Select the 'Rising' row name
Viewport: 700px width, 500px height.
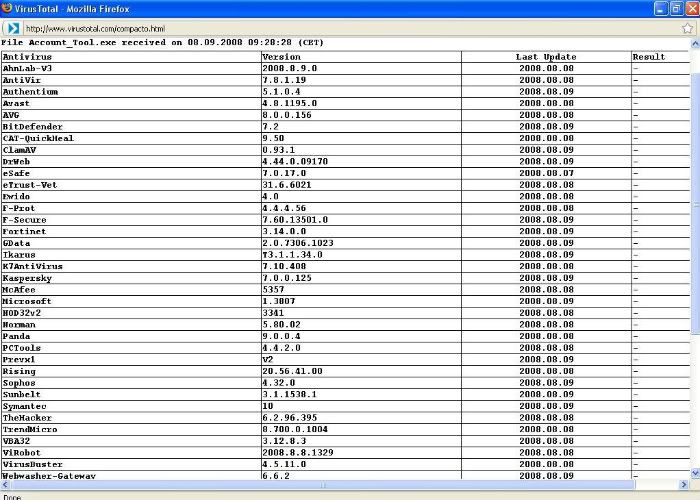[x=19, y=371]
